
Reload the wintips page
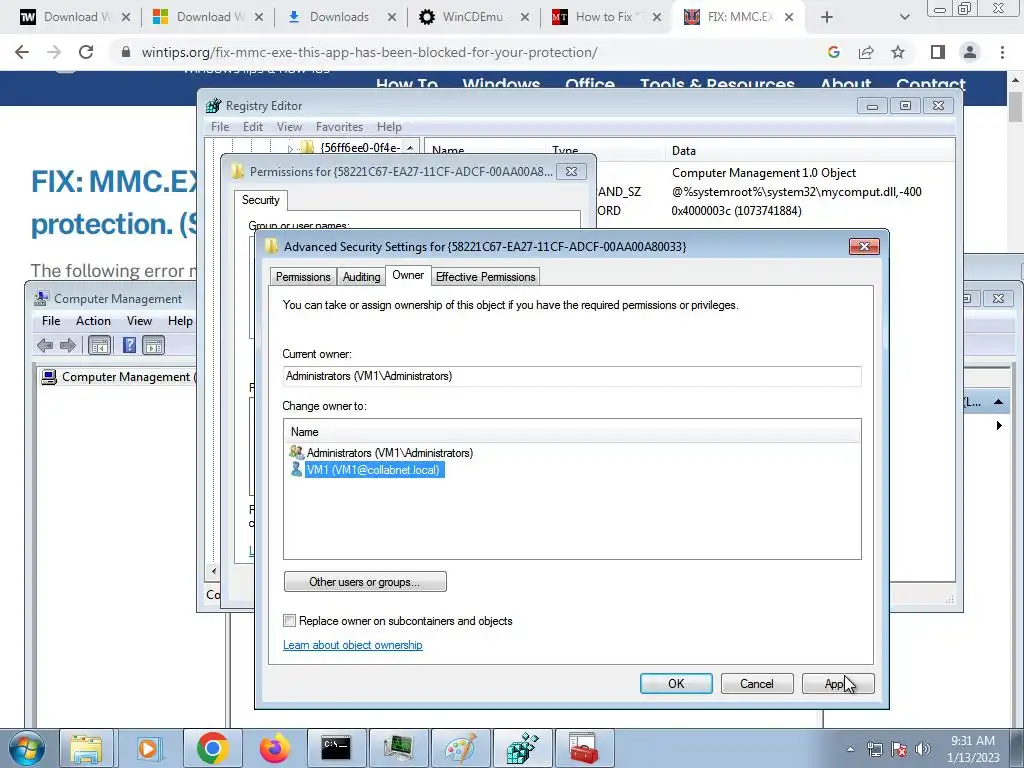tap(86, 52)
